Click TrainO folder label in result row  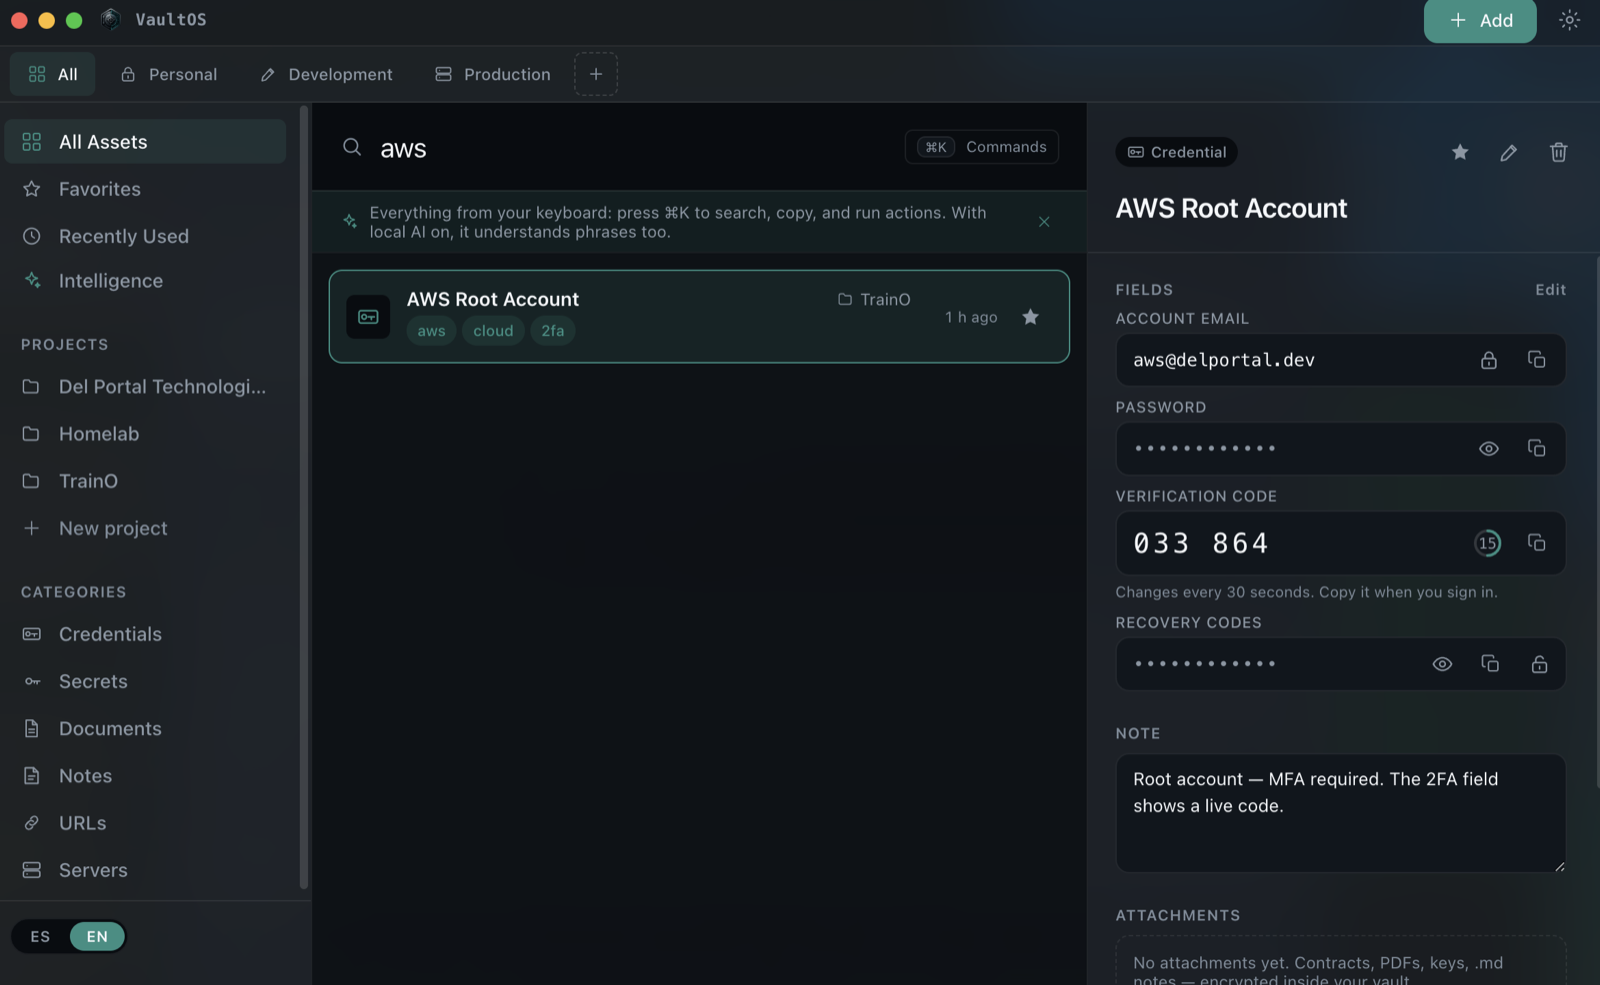pos(874,299)
